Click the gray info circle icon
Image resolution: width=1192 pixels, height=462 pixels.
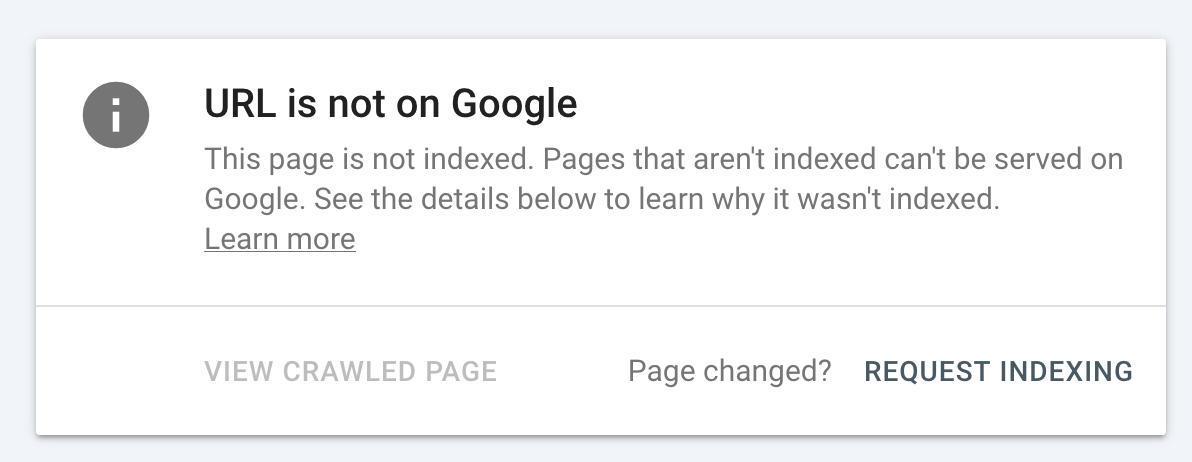[116, 115]
